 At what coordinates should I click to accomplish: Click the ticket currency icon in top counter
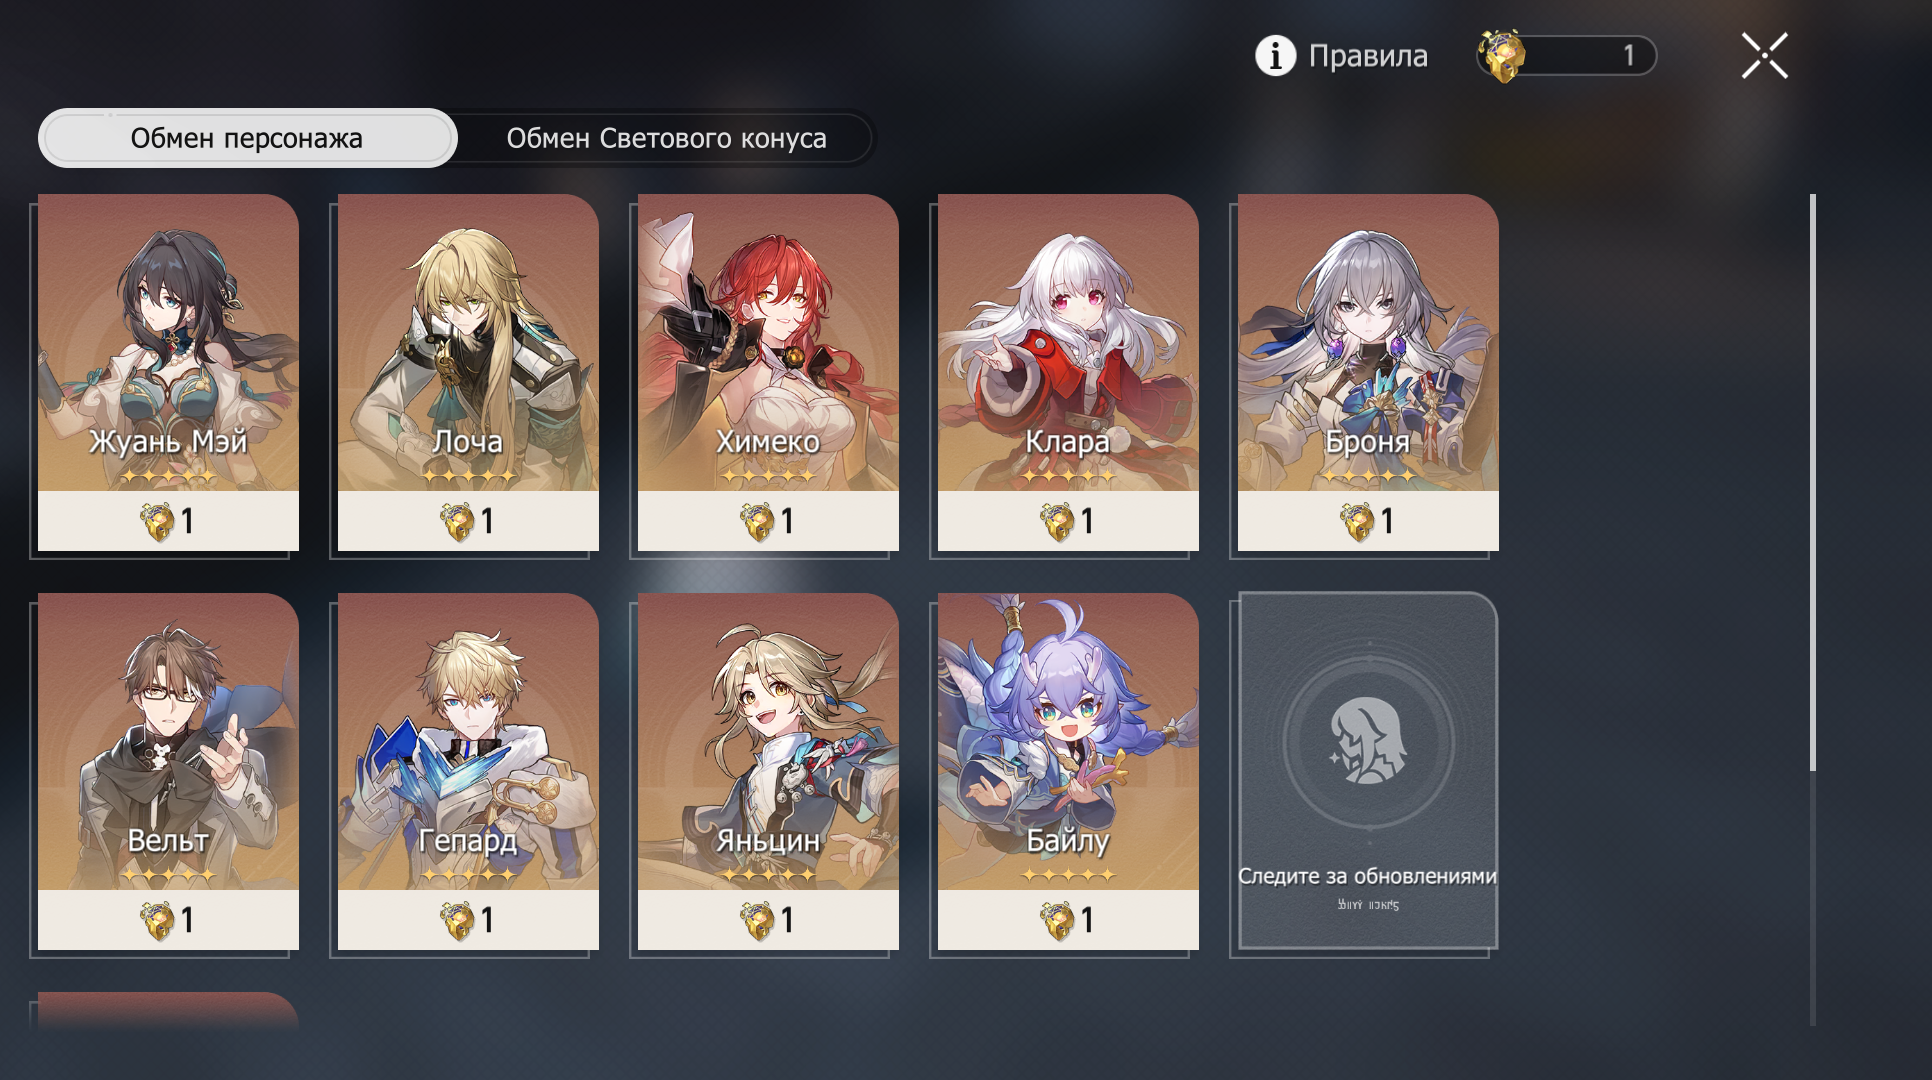1503,56
